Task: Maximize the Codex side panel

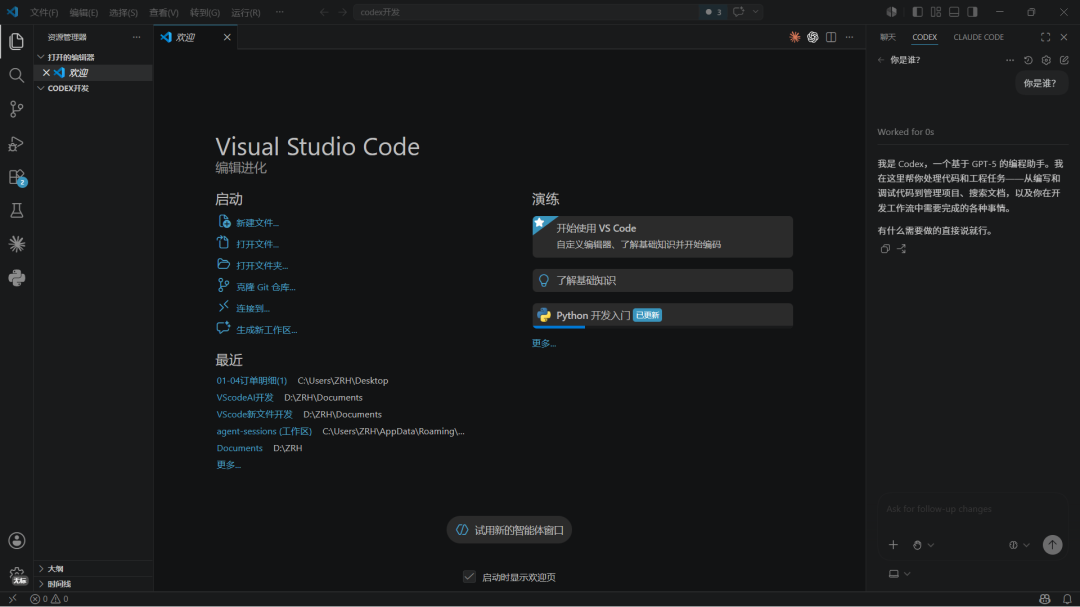Action: pos(1046,37)
